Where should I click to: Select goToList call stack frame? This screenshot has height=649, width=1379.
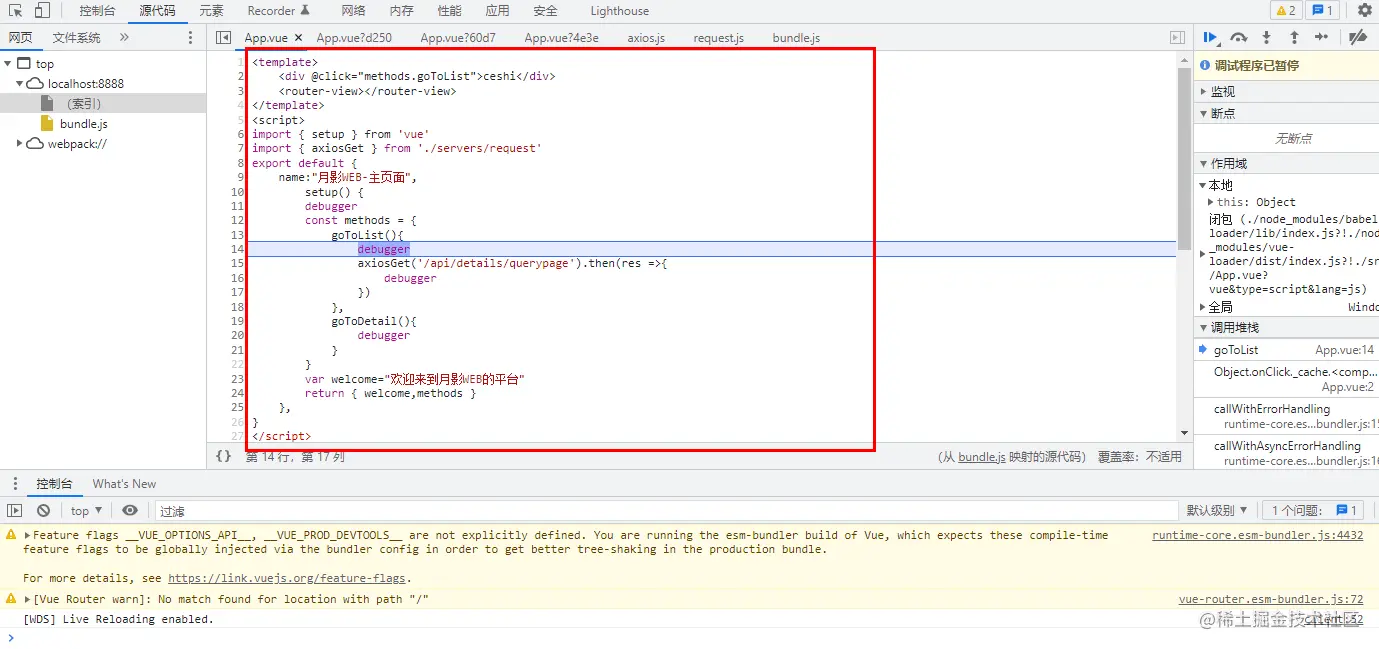[1286, 350]
